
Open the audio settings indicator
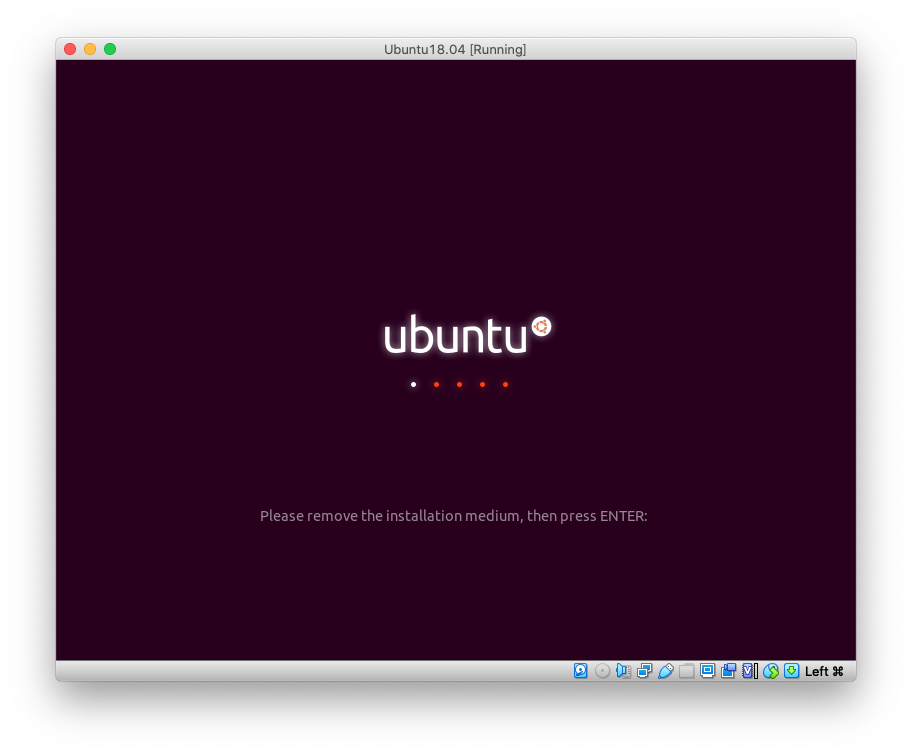click(623, 671)
